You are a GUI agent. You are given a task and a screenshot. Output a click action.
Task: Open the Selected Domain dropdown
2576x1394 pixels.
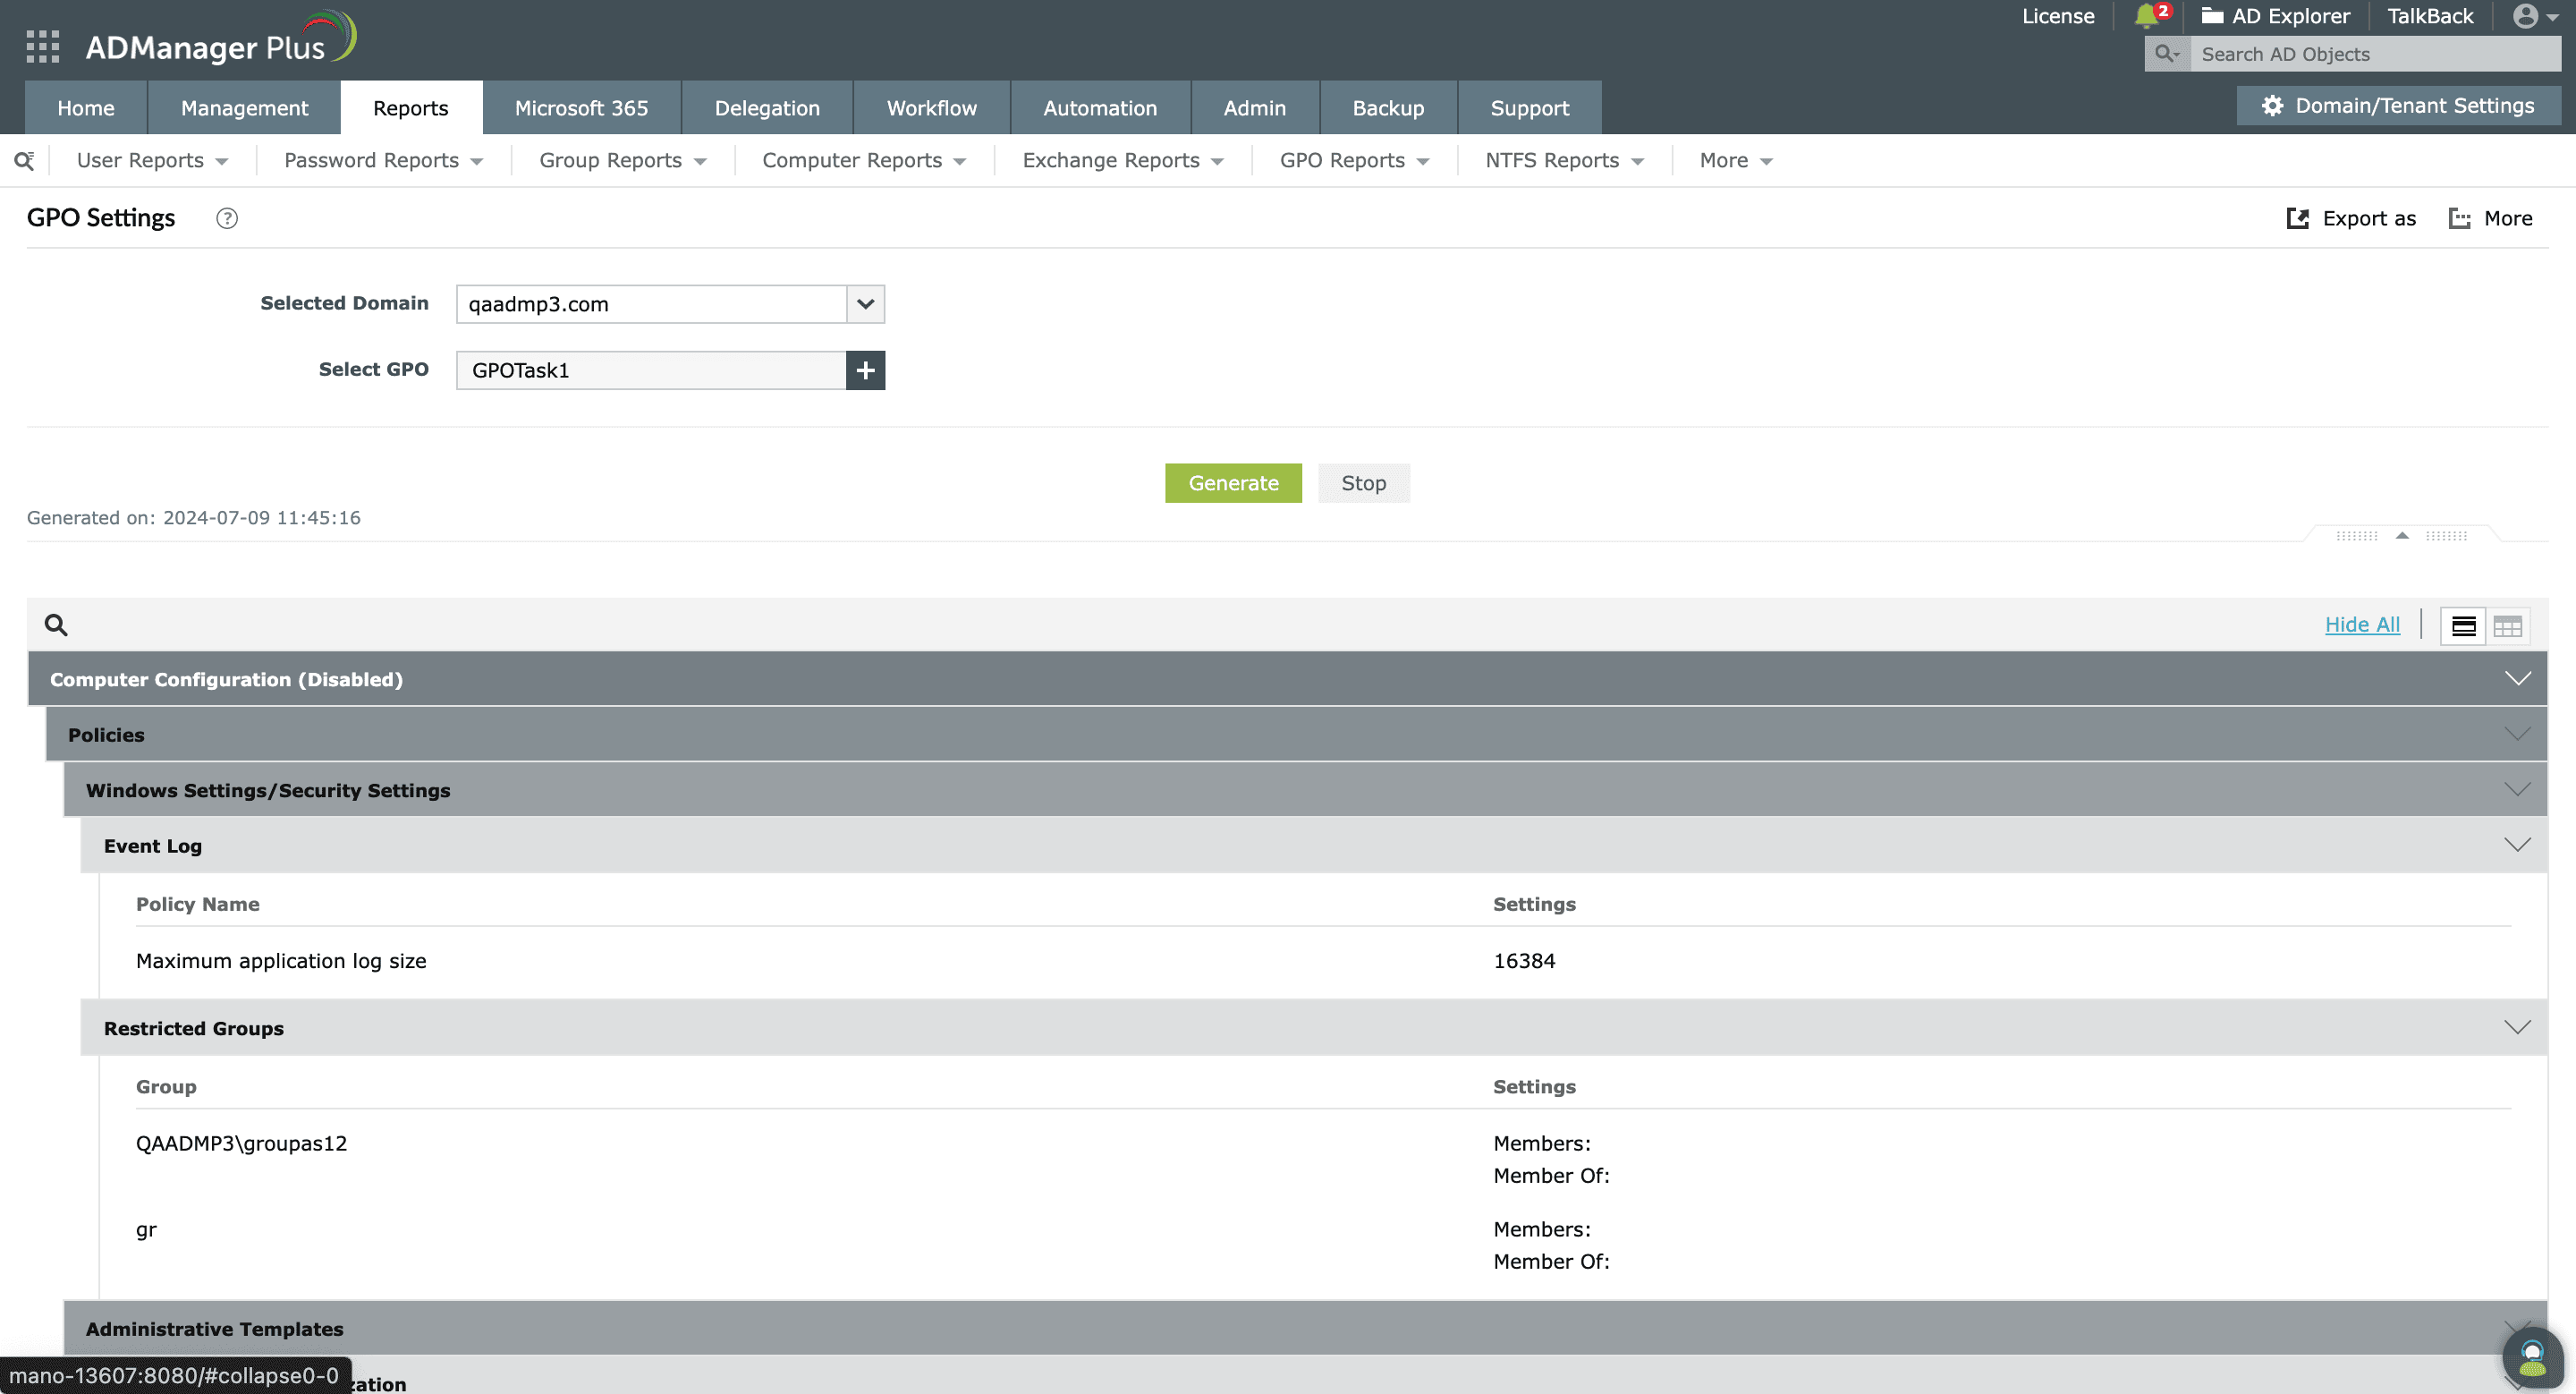point(865,304)
